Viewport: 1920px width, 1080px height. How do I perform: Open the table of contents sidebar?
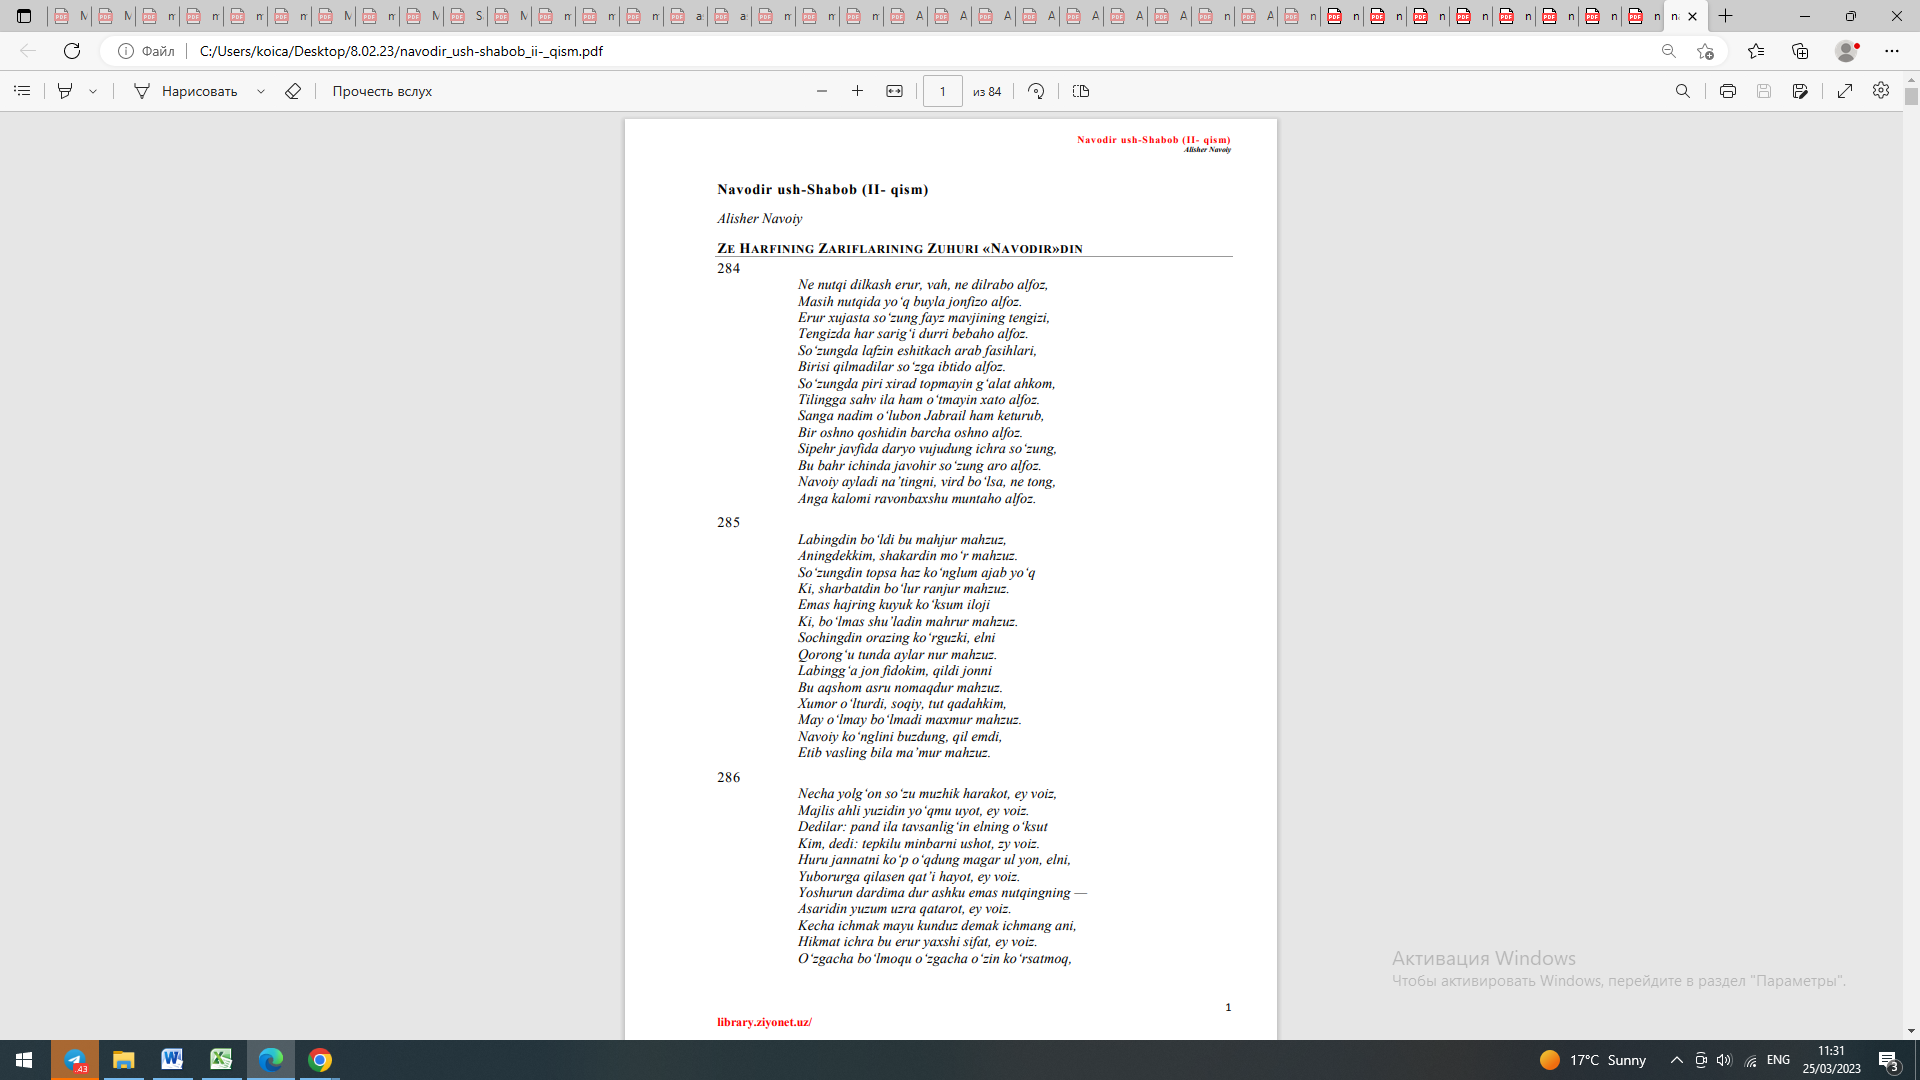coord(22,91)
